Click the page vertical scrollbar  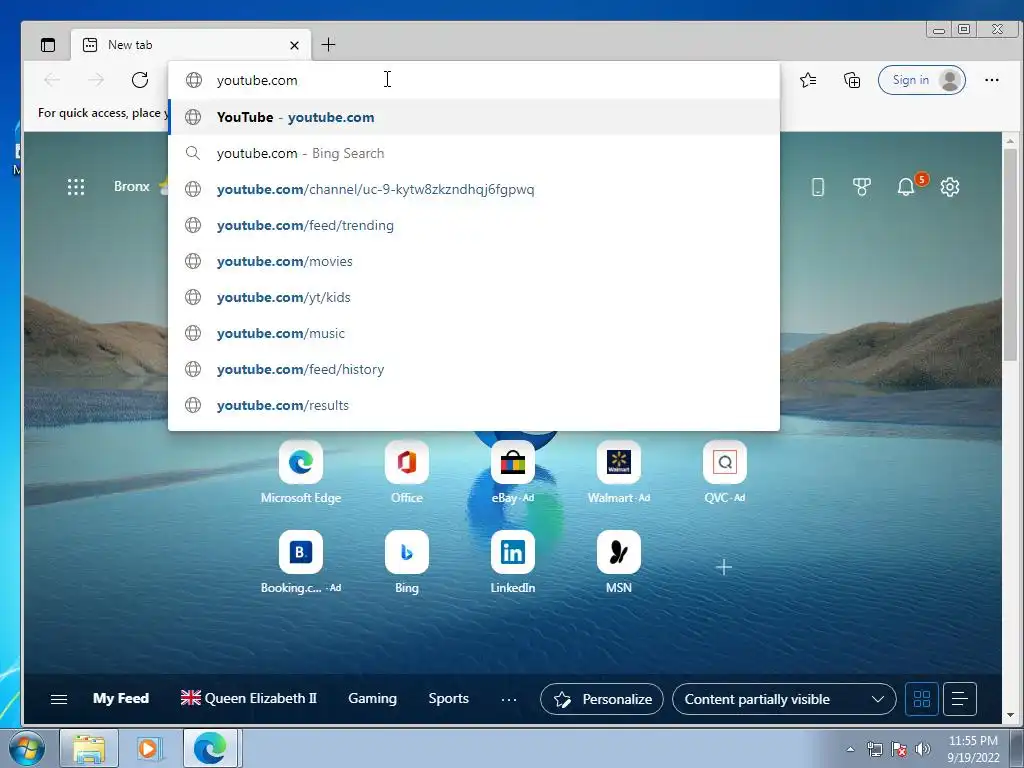pyautogui.click(x=1010, y=255)
